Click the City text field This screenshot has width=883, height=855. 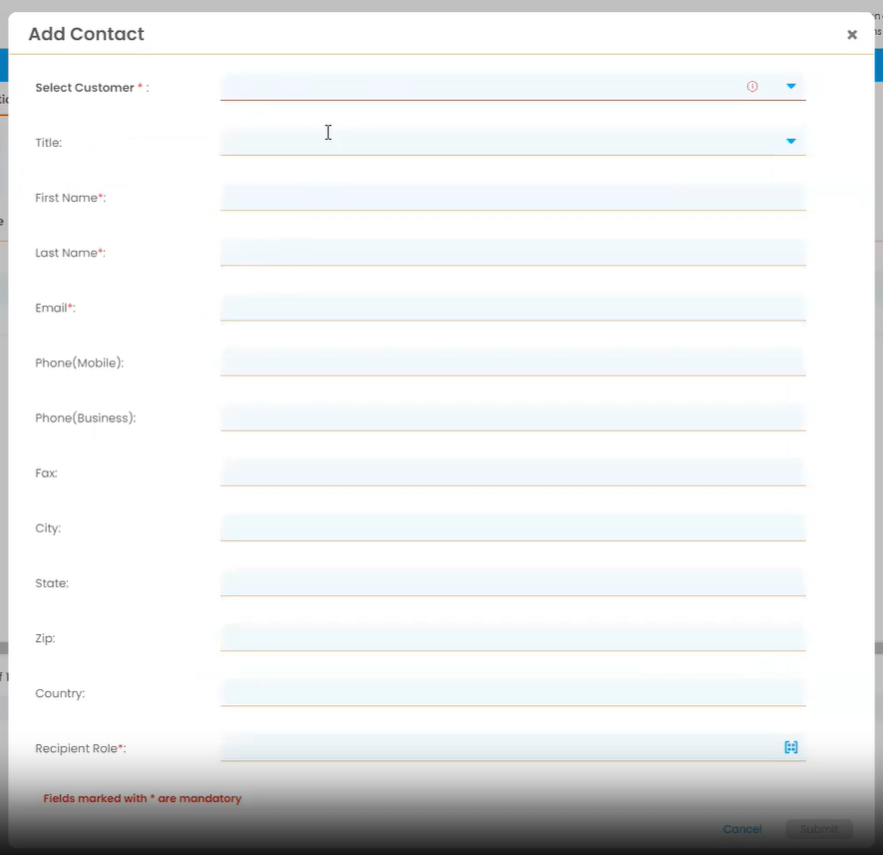[x=512, y=527]
